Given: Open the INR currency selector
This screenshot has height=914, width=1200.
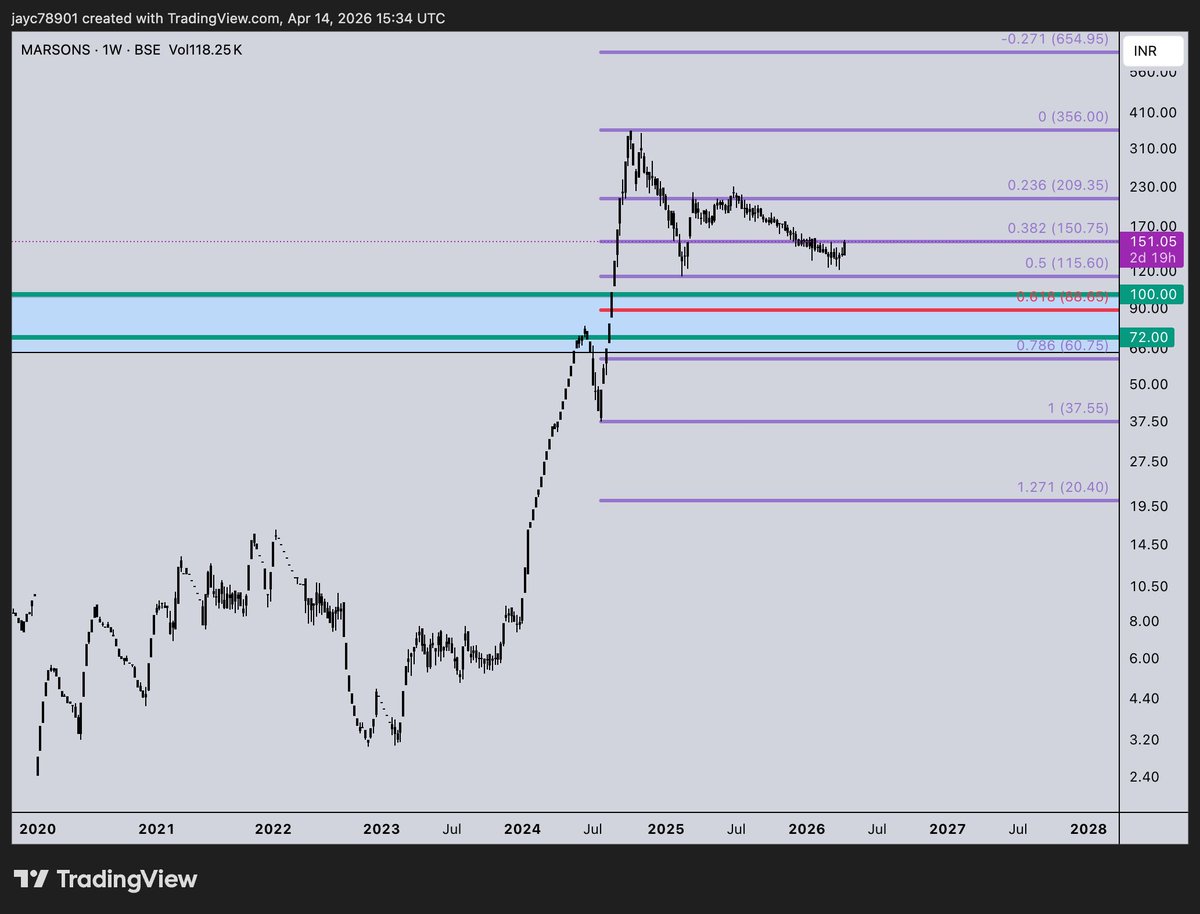Looking at the screenshot, I should point(1153,51).
